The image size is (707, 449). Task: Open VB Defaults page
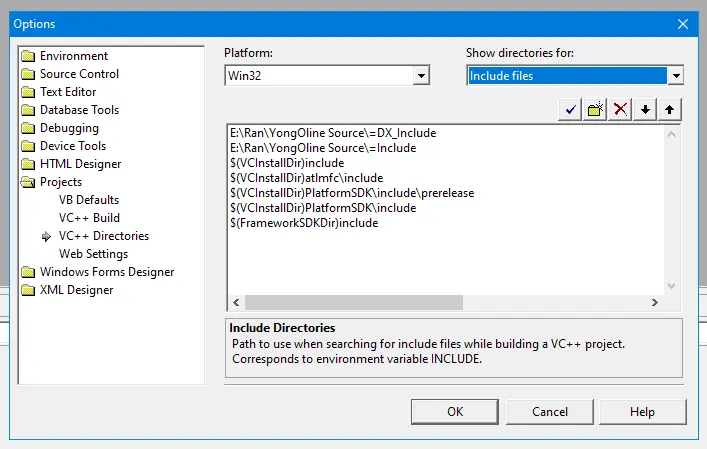[89, 200]
